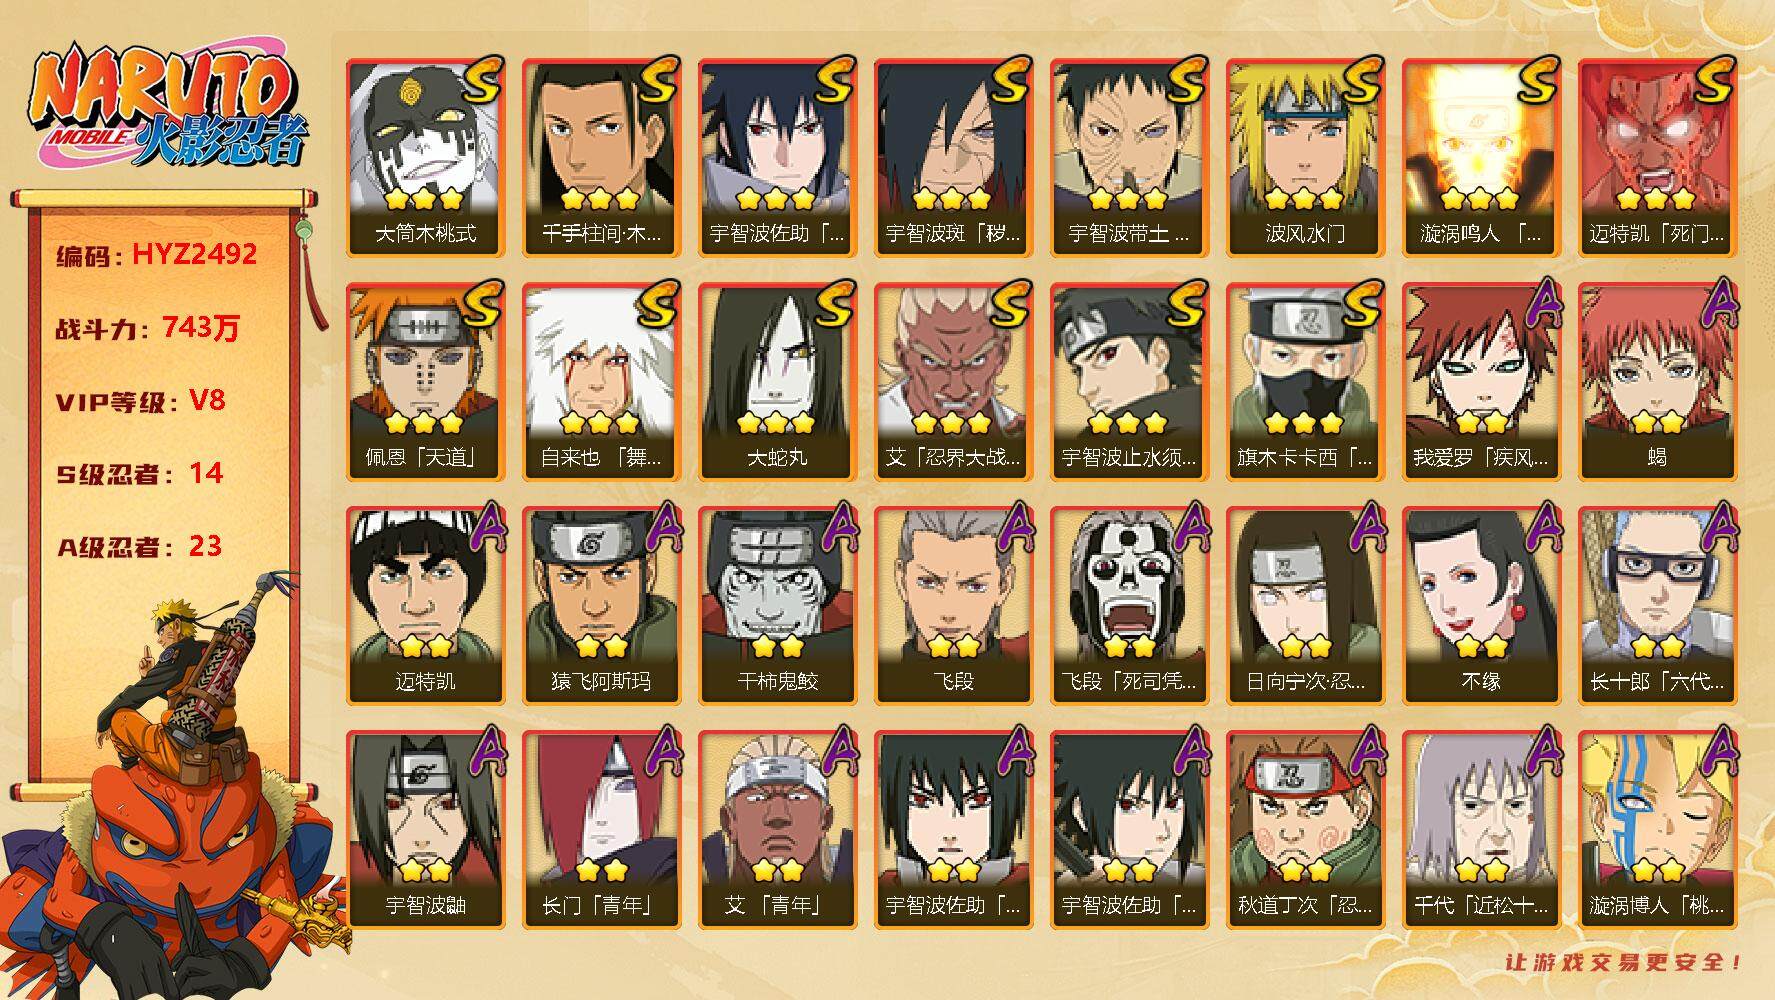Open the 长门「青年」 ninja card

click(601, 830)
